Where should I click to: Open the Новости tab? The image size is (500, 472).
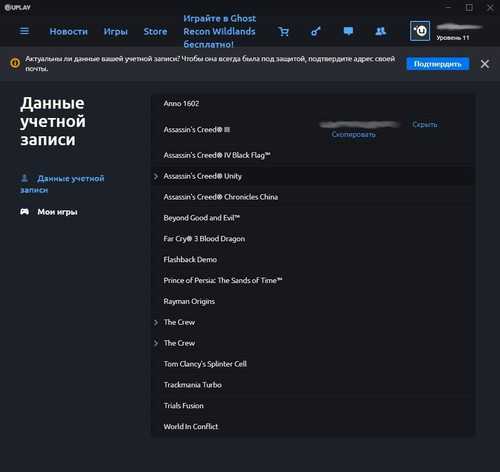(69, 31)
